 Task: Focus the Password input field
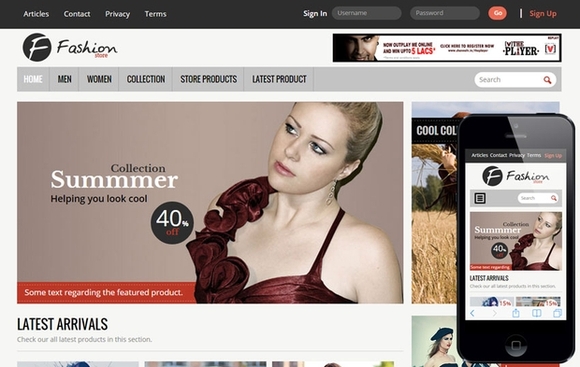(x=445, y=13)
